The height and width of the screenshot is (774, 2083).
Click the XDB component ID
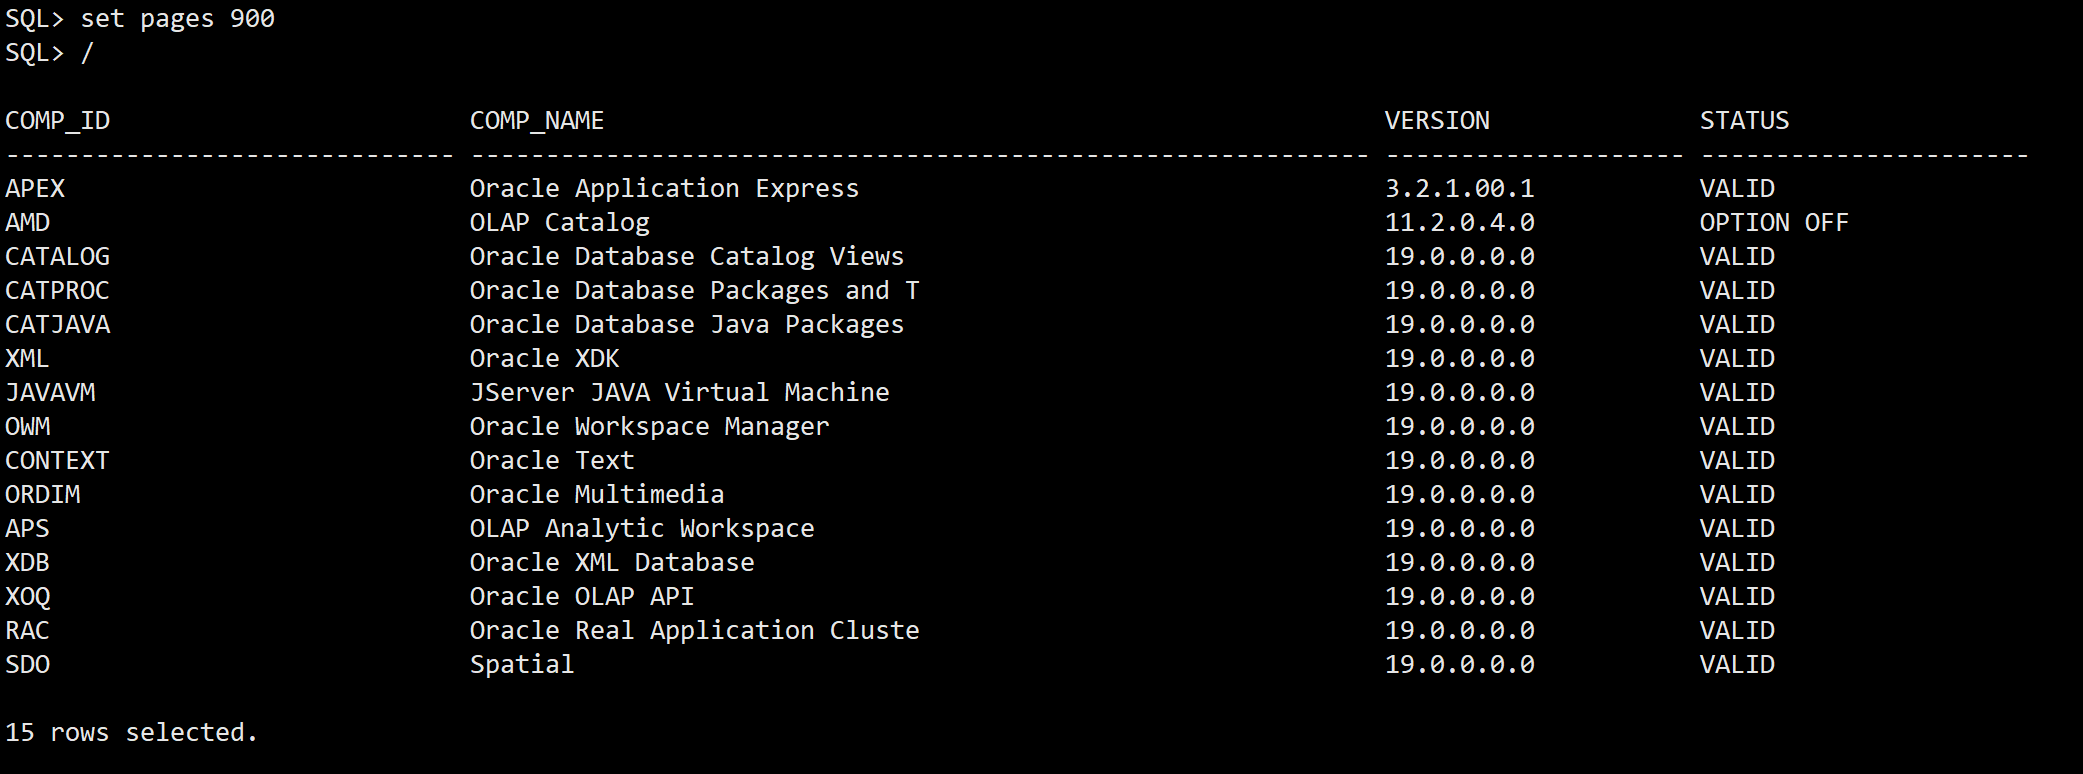click(28, 563)
